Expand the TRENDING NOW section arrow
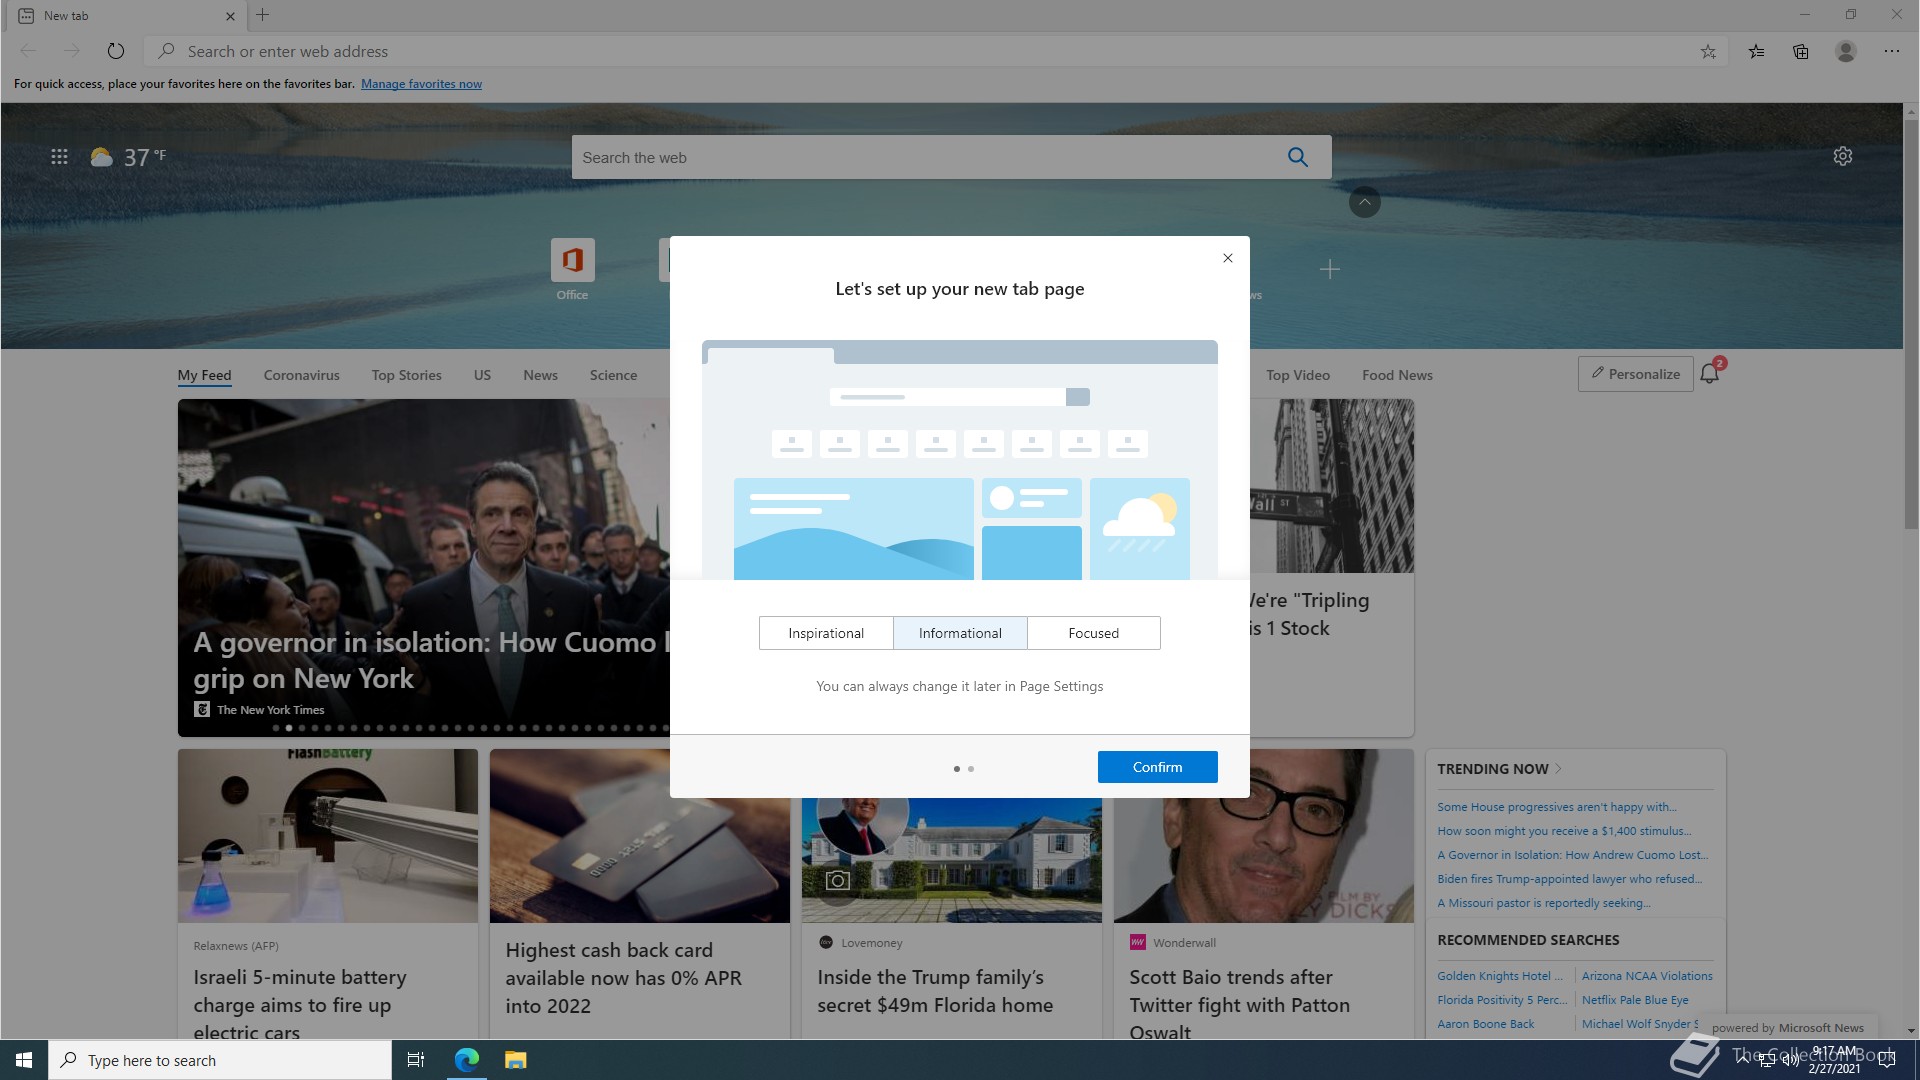Viewport: 1920px width, 1080px height. click(1558, 769)
